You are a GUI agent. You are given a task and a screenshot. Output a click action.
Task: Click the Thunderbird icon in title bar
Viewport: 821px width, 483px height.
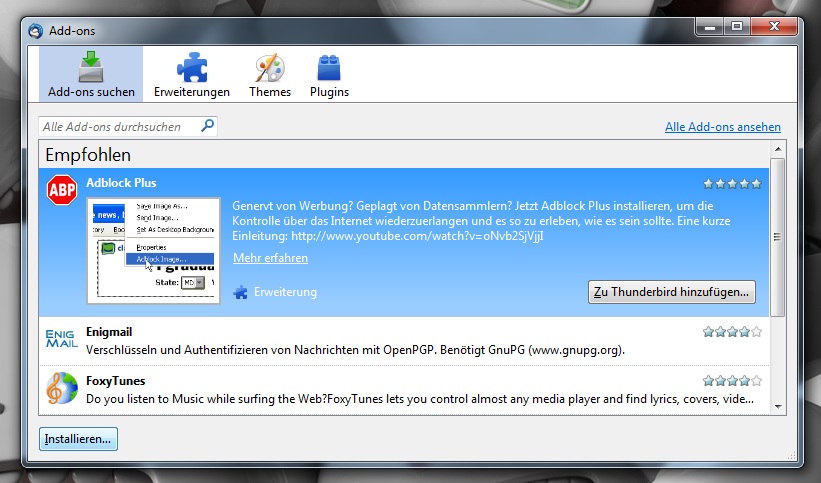click(x=36, y=31)
